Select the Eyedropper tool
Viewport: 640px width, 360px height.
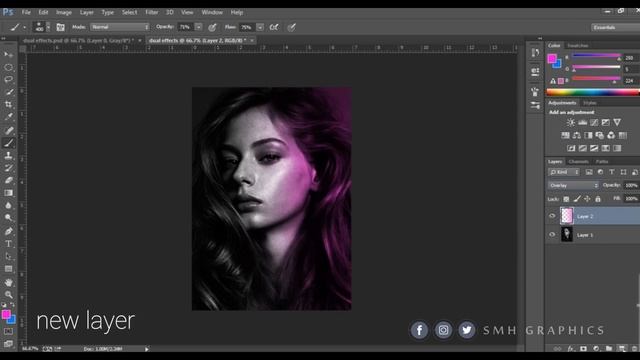tap(8, 117)
